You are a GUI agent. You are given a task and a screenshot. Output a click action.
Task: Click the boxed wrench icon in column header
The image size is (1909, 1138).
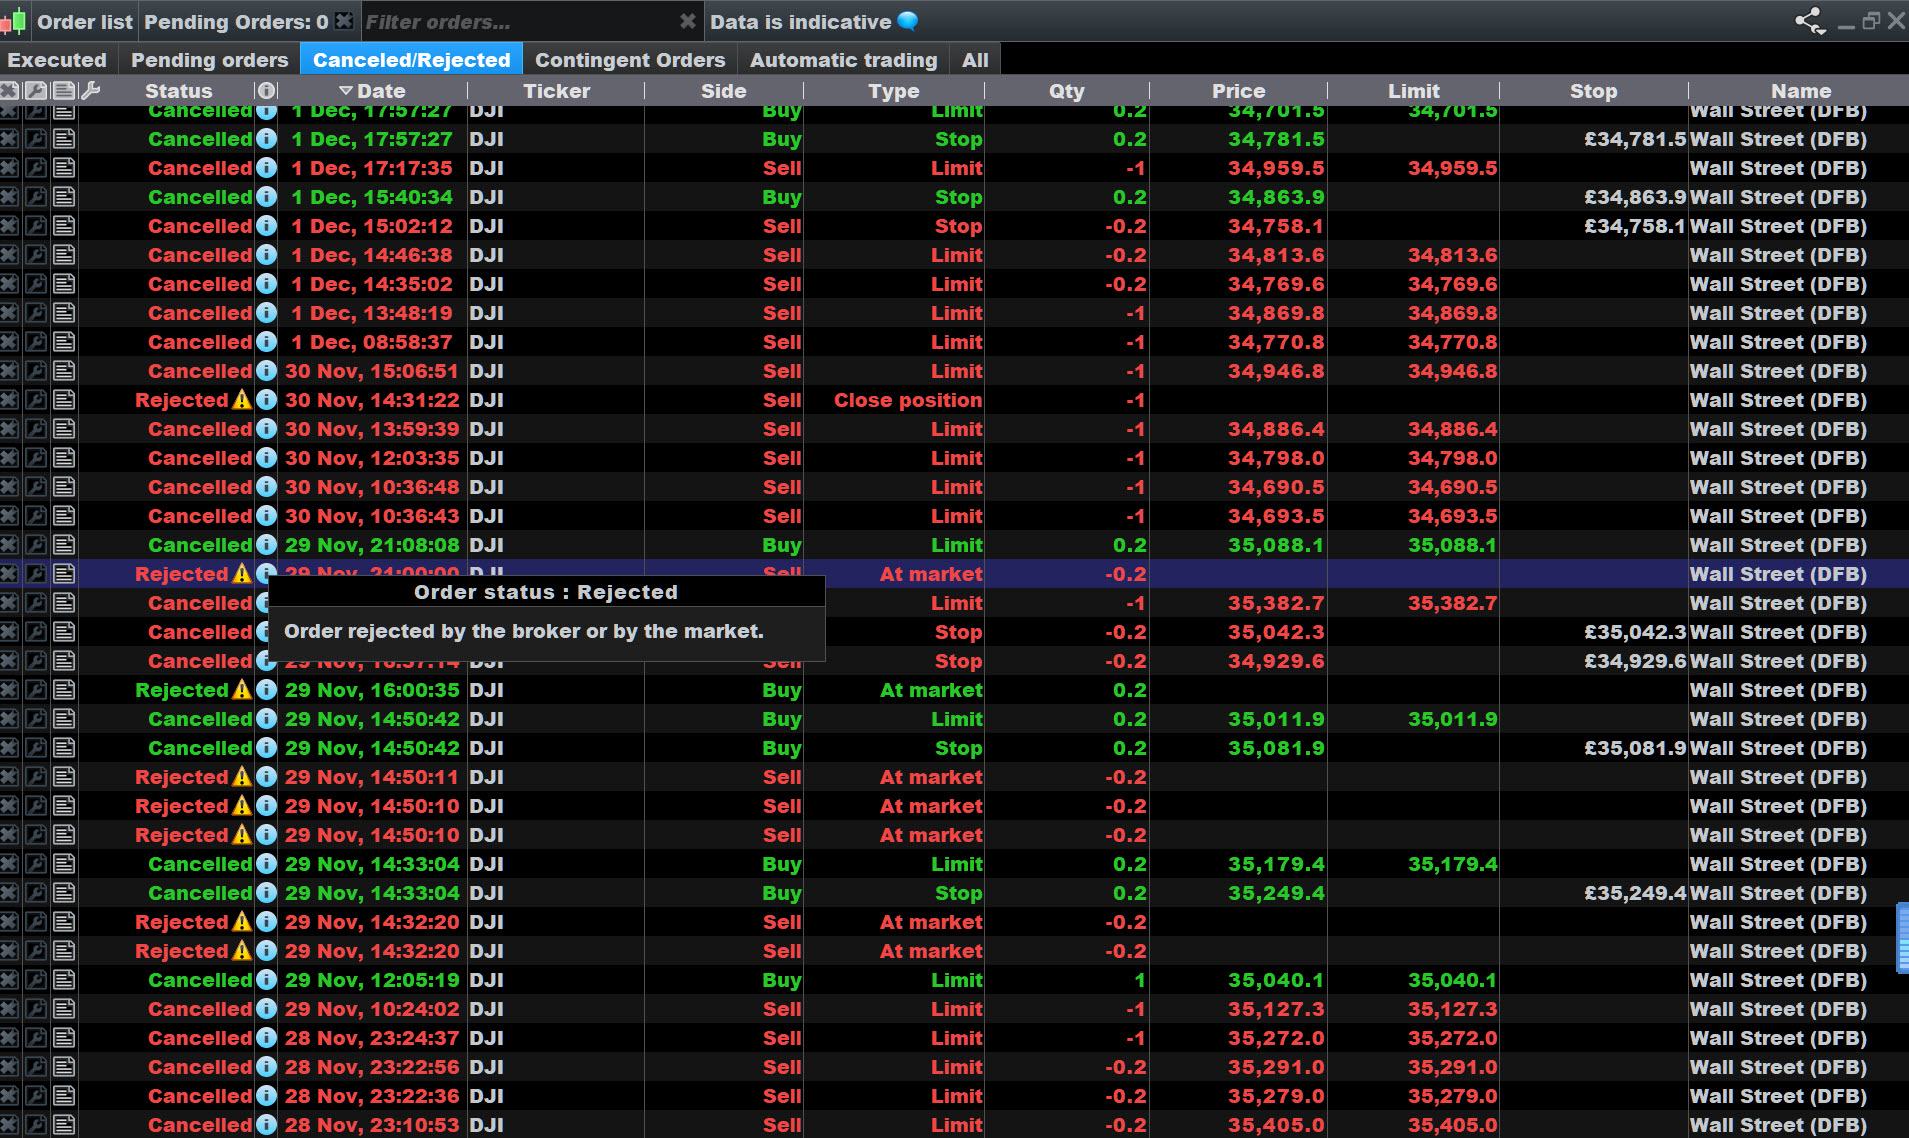click(x=36, y=91)
